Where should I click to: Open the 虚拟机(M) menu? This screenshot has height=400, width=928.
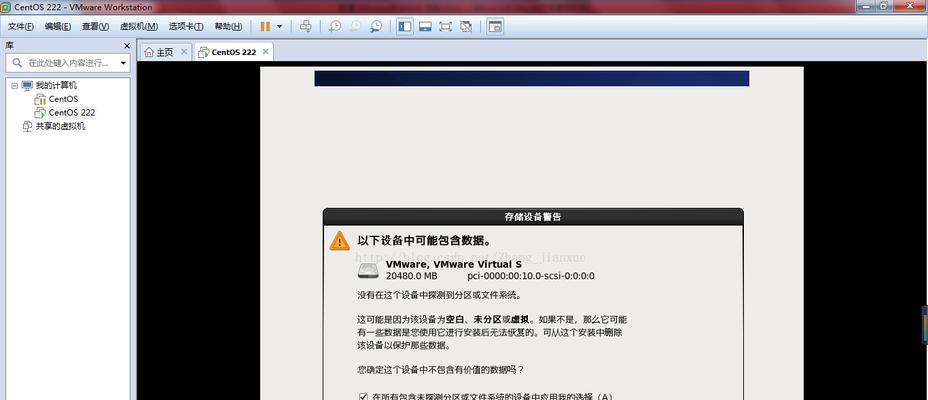pyautogui.click(x=138, y=27)
